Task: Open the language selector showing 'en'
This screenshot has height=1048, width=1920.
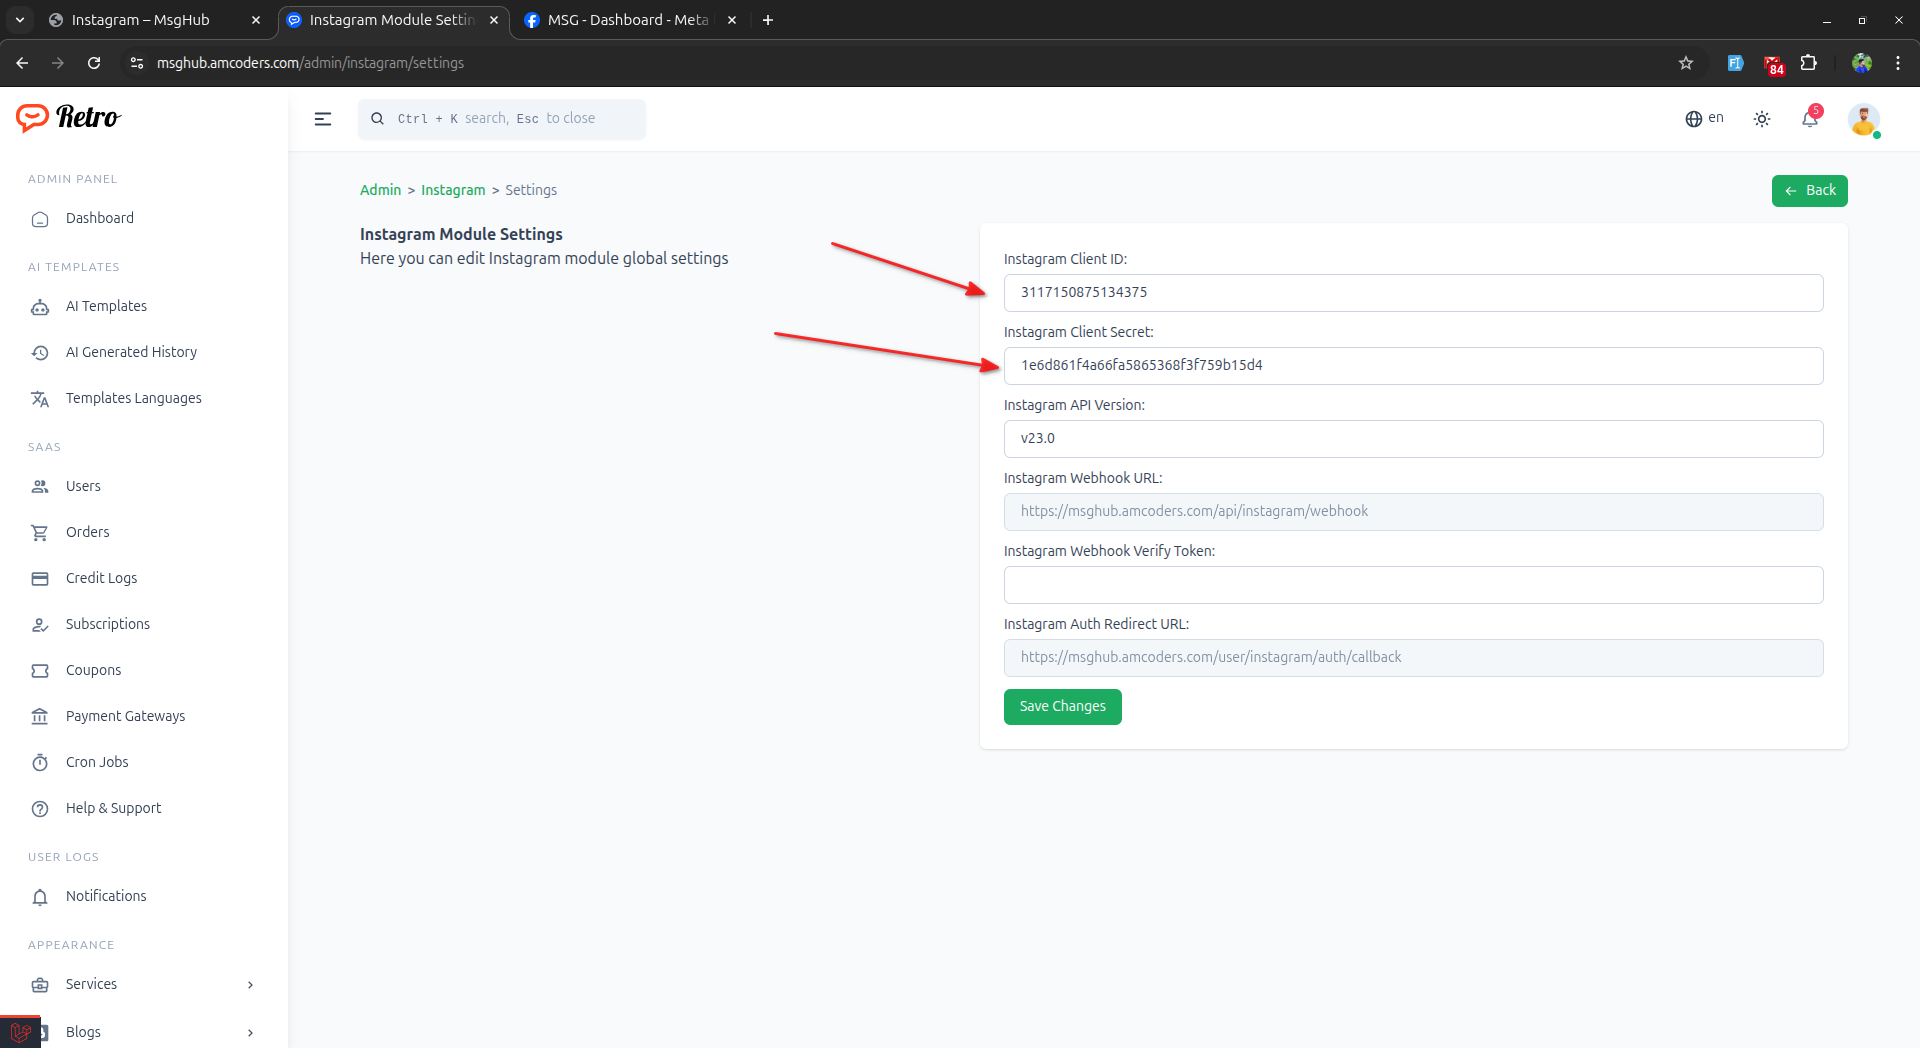Action: pyautogui.click(x=1705, y=118)
